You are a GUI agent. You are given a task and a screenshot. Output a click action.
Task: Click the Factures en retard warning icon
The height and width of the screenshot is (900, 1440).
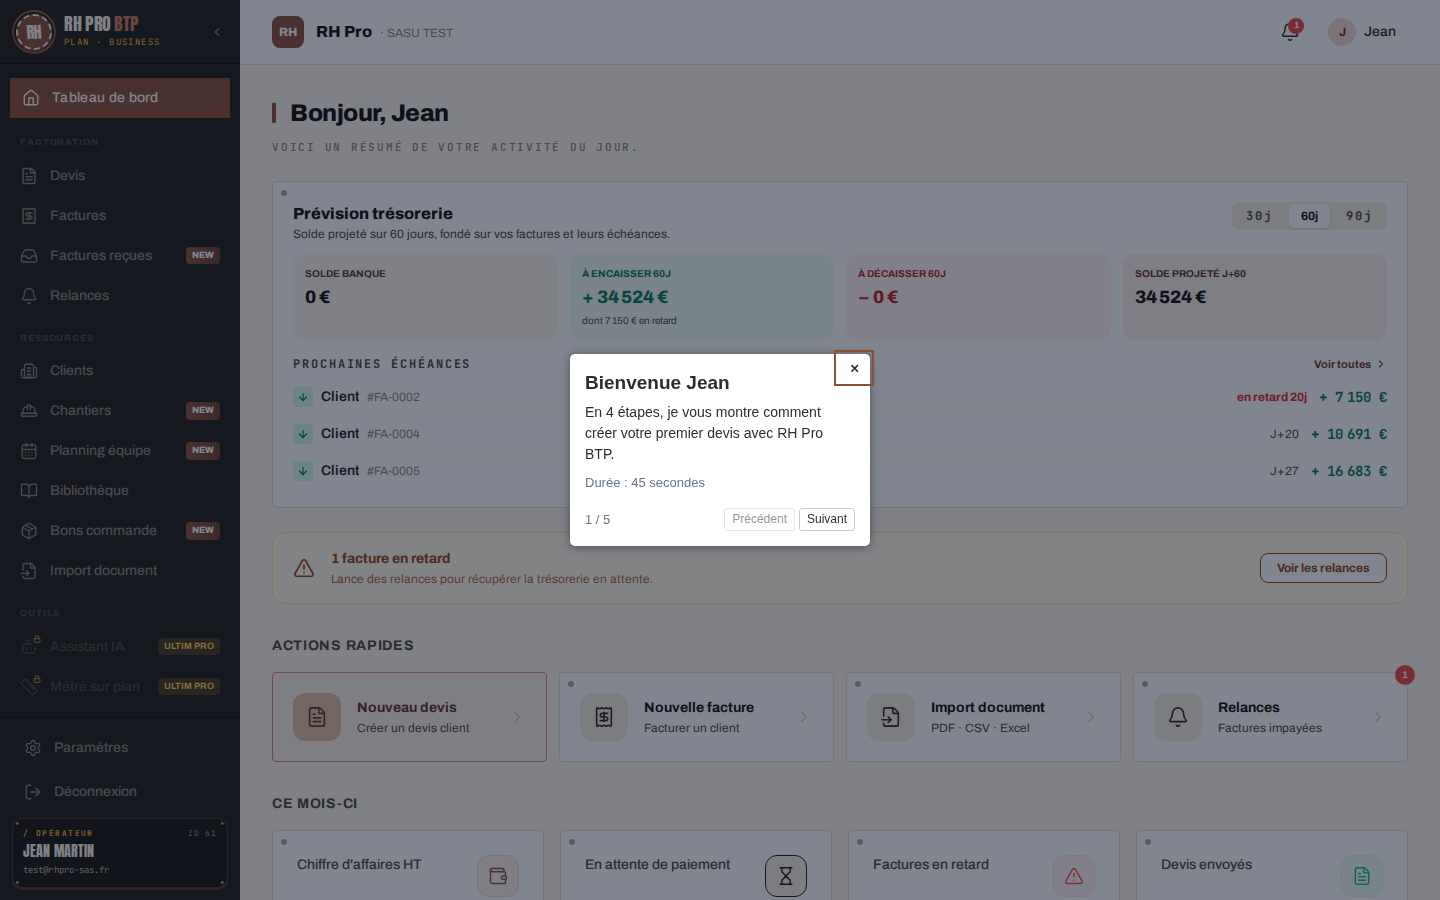coord(1074,876)
